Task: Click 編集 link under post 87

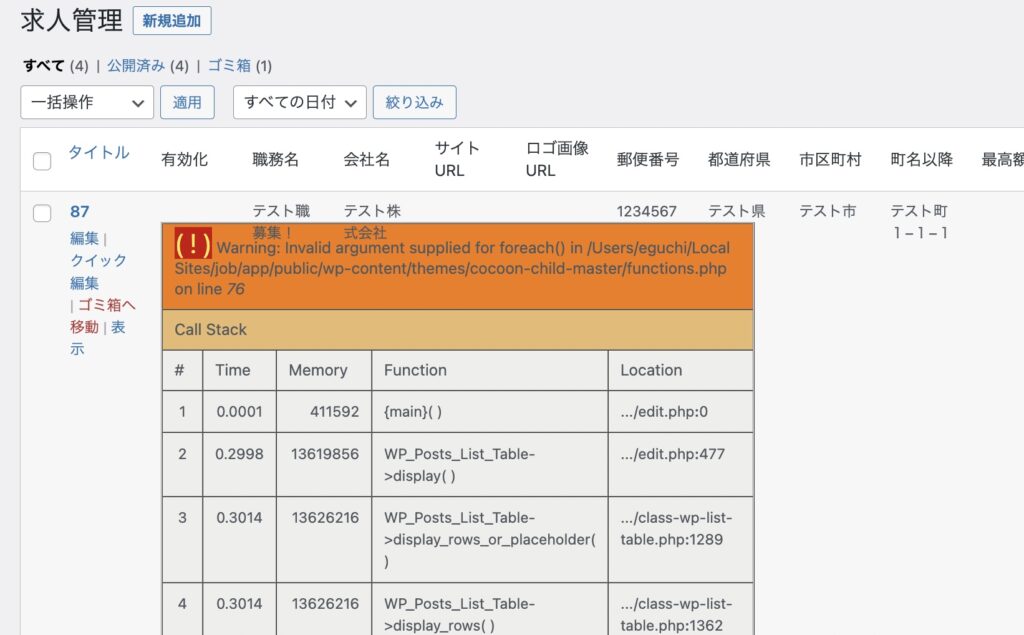Action: pyautogui.click(x=84, y=239)
